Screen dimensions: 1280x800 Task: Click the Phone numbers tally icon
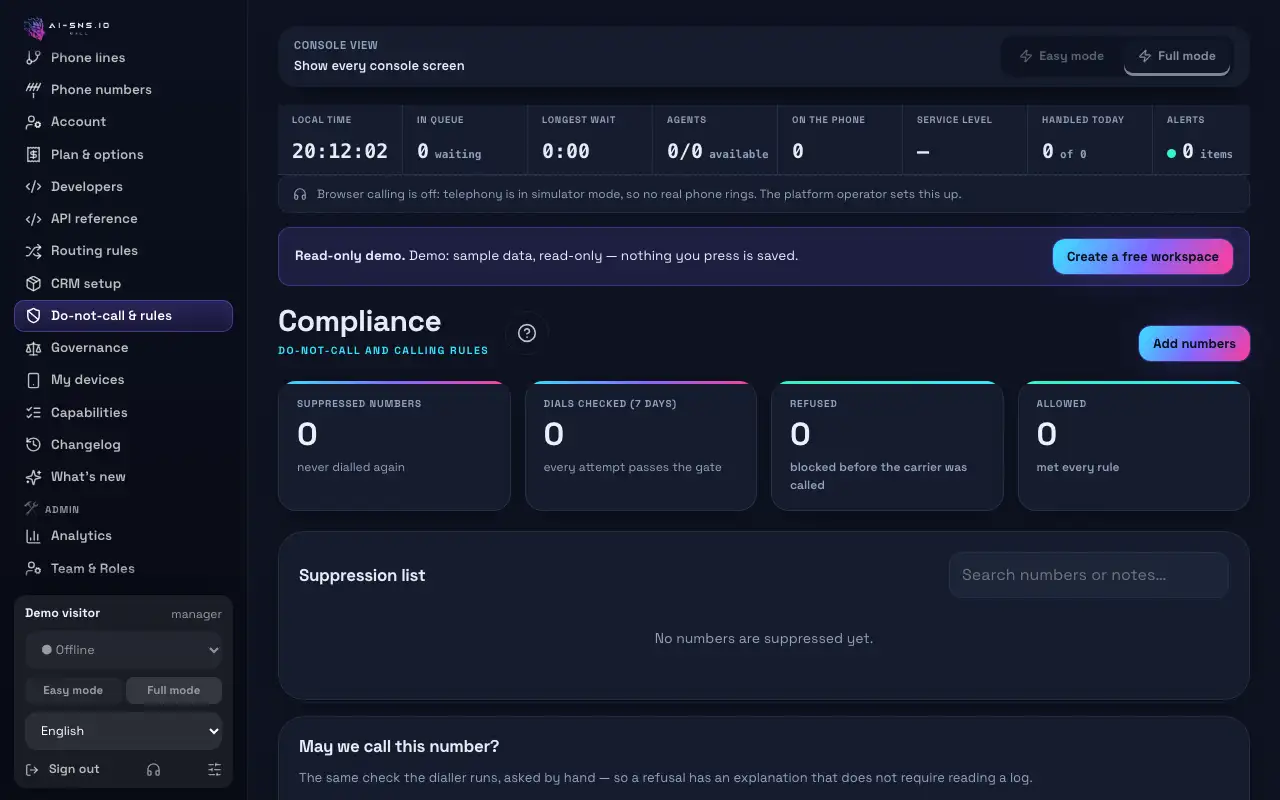click(x=33, y=89)
